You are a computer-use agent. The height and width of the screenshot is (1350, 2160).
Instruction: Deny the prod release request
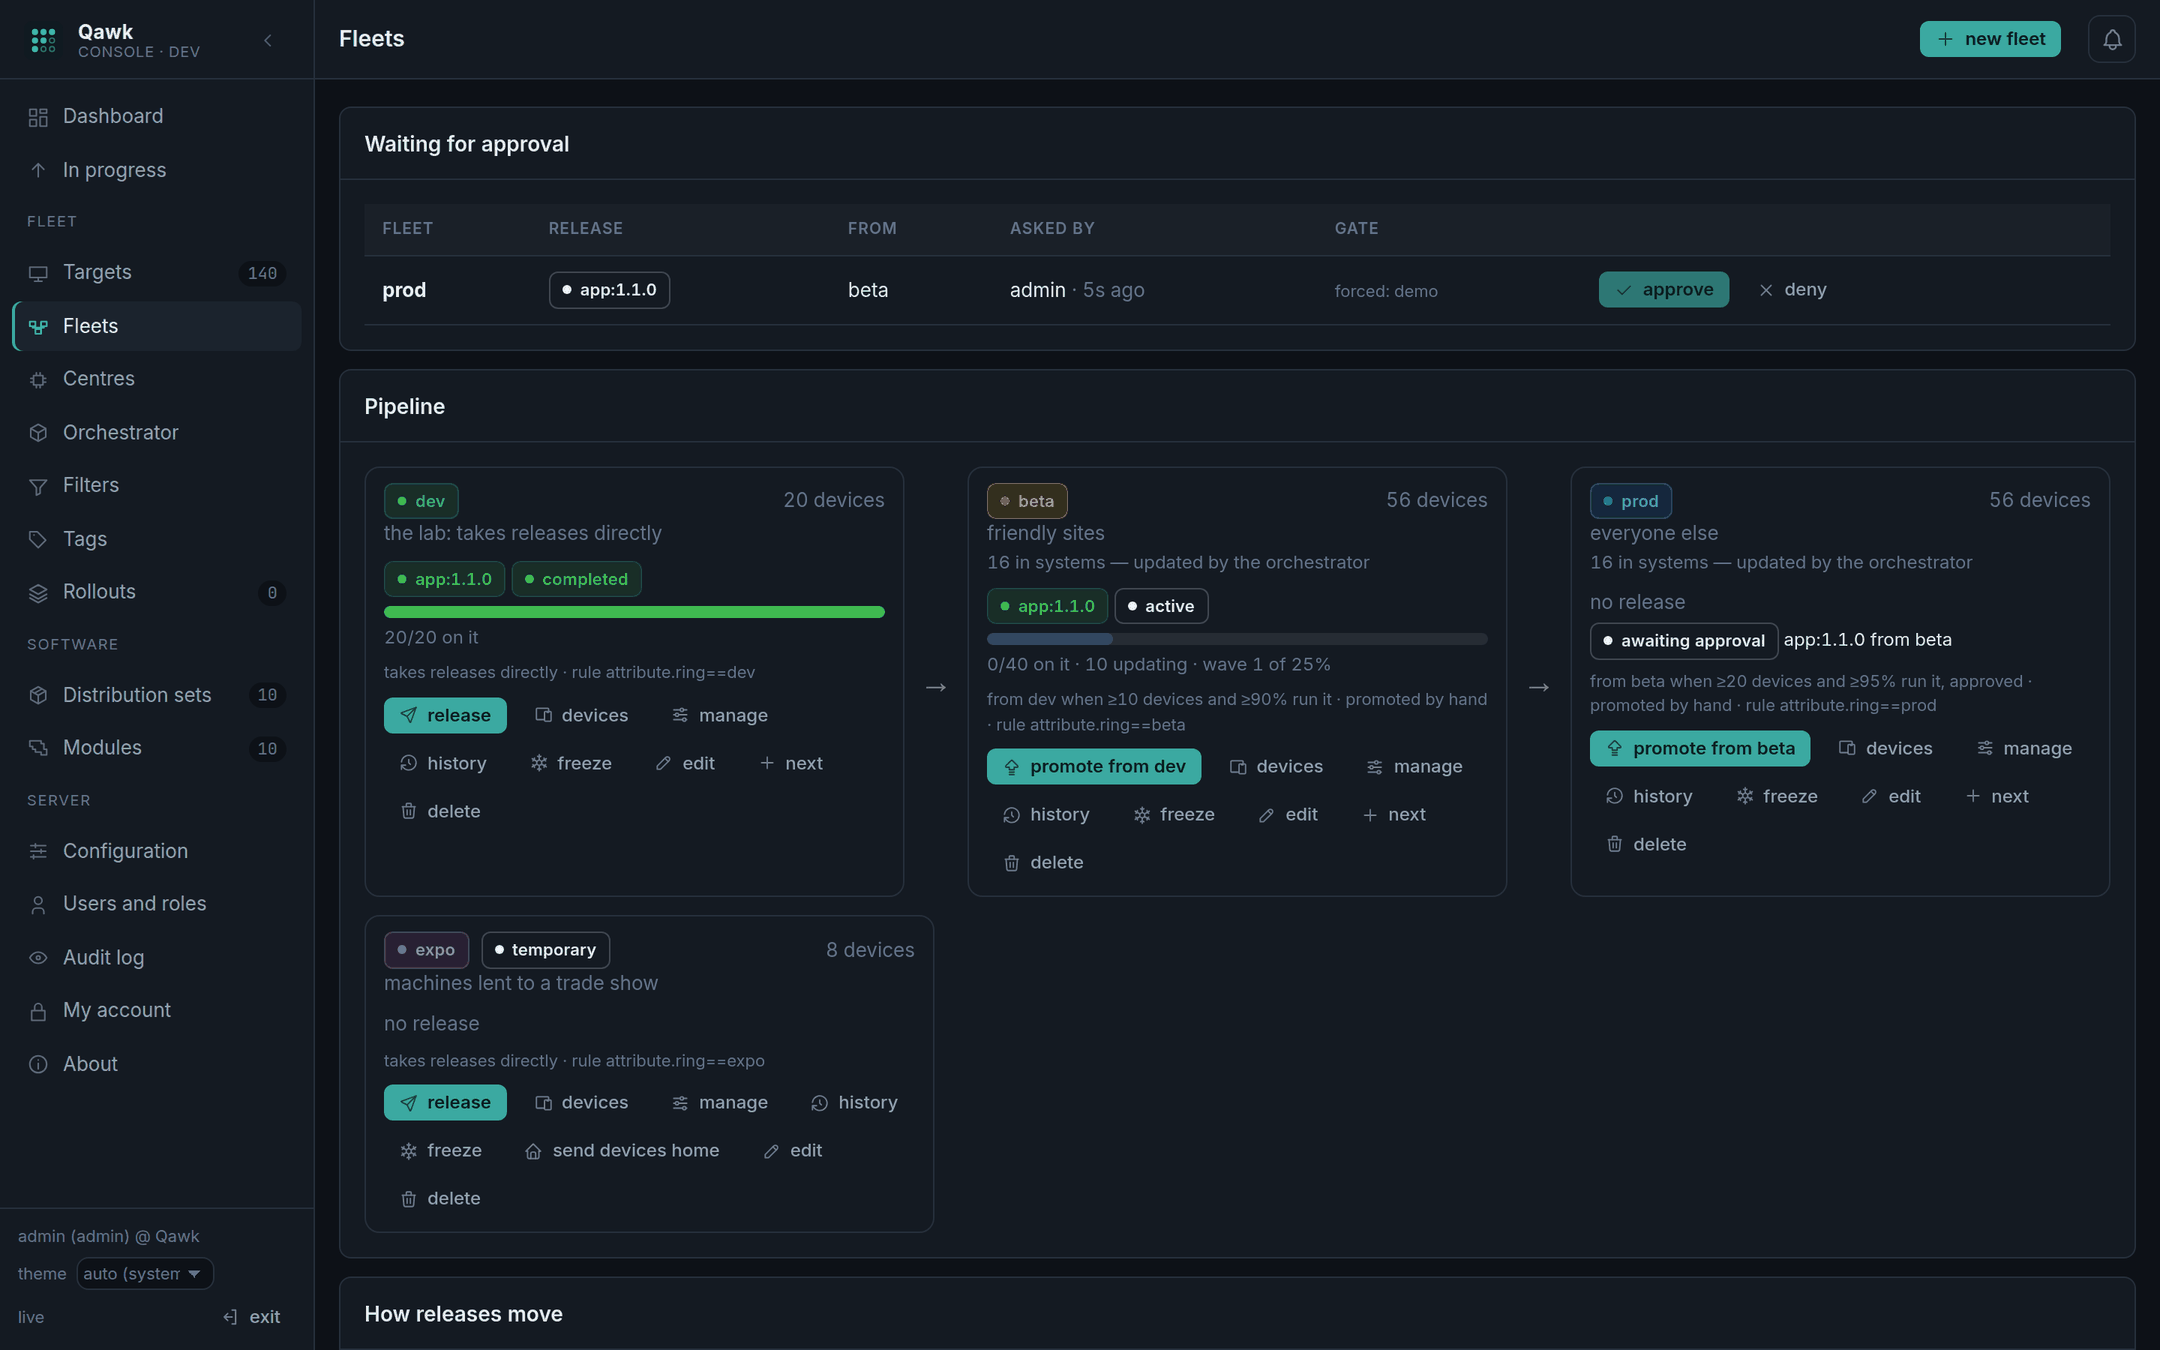pyautogui.click(x=1792, y=289)
